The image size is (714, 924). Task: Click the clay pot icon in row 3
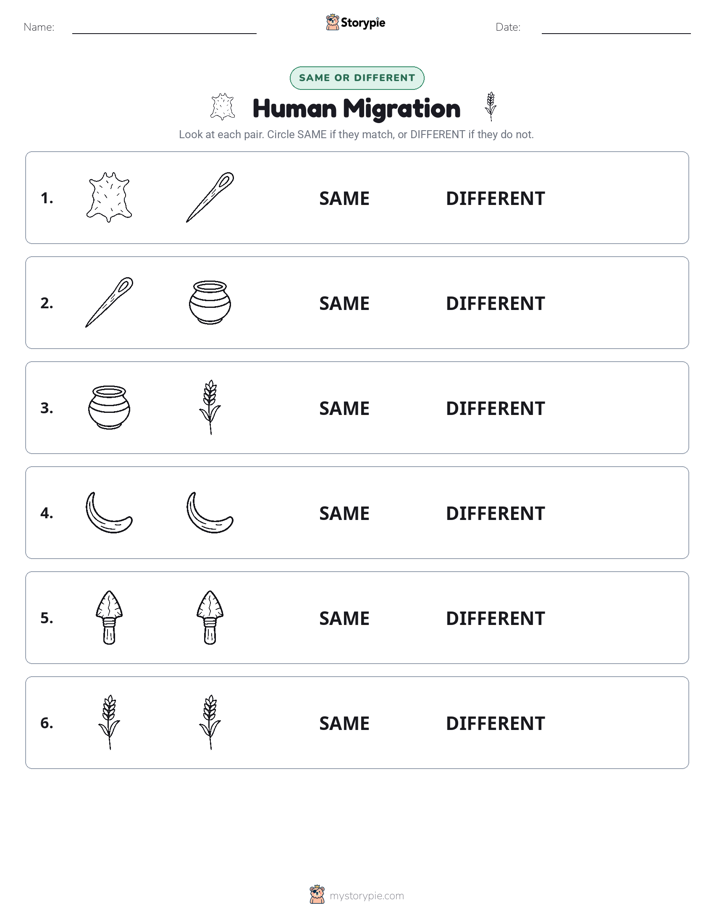109,407
